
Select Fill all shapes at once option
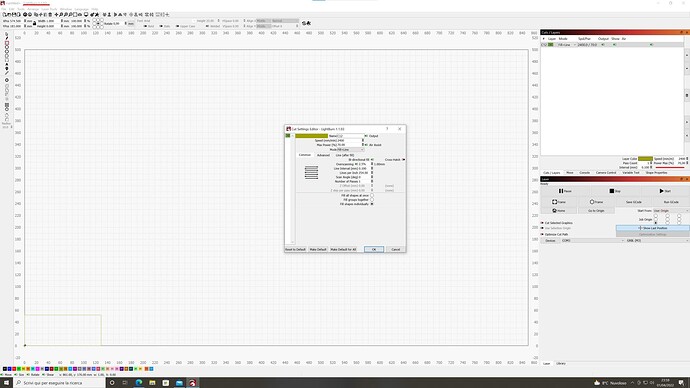pos(372,195)
